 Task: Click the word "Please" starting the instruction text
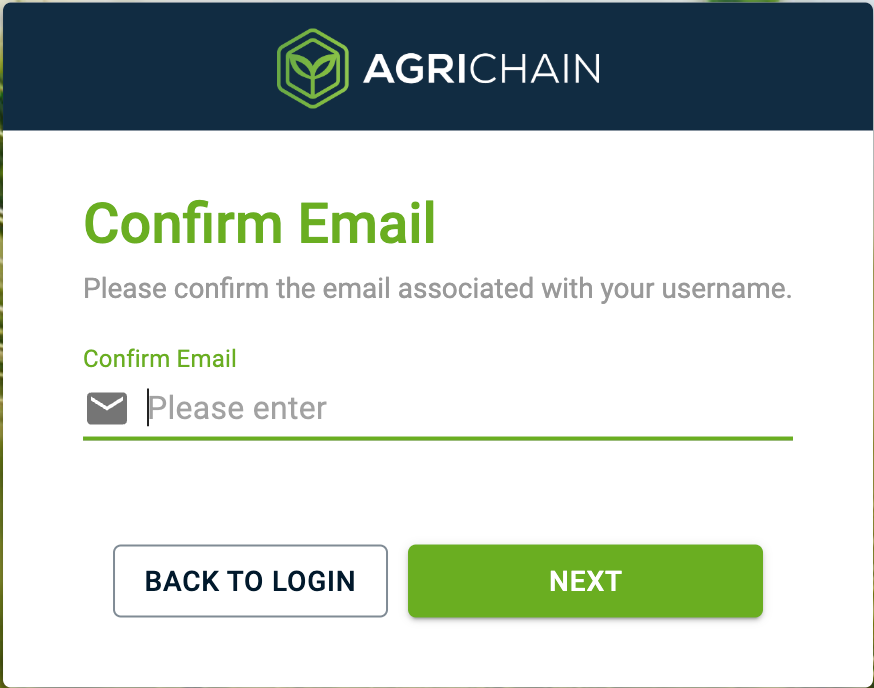[125, 290]
